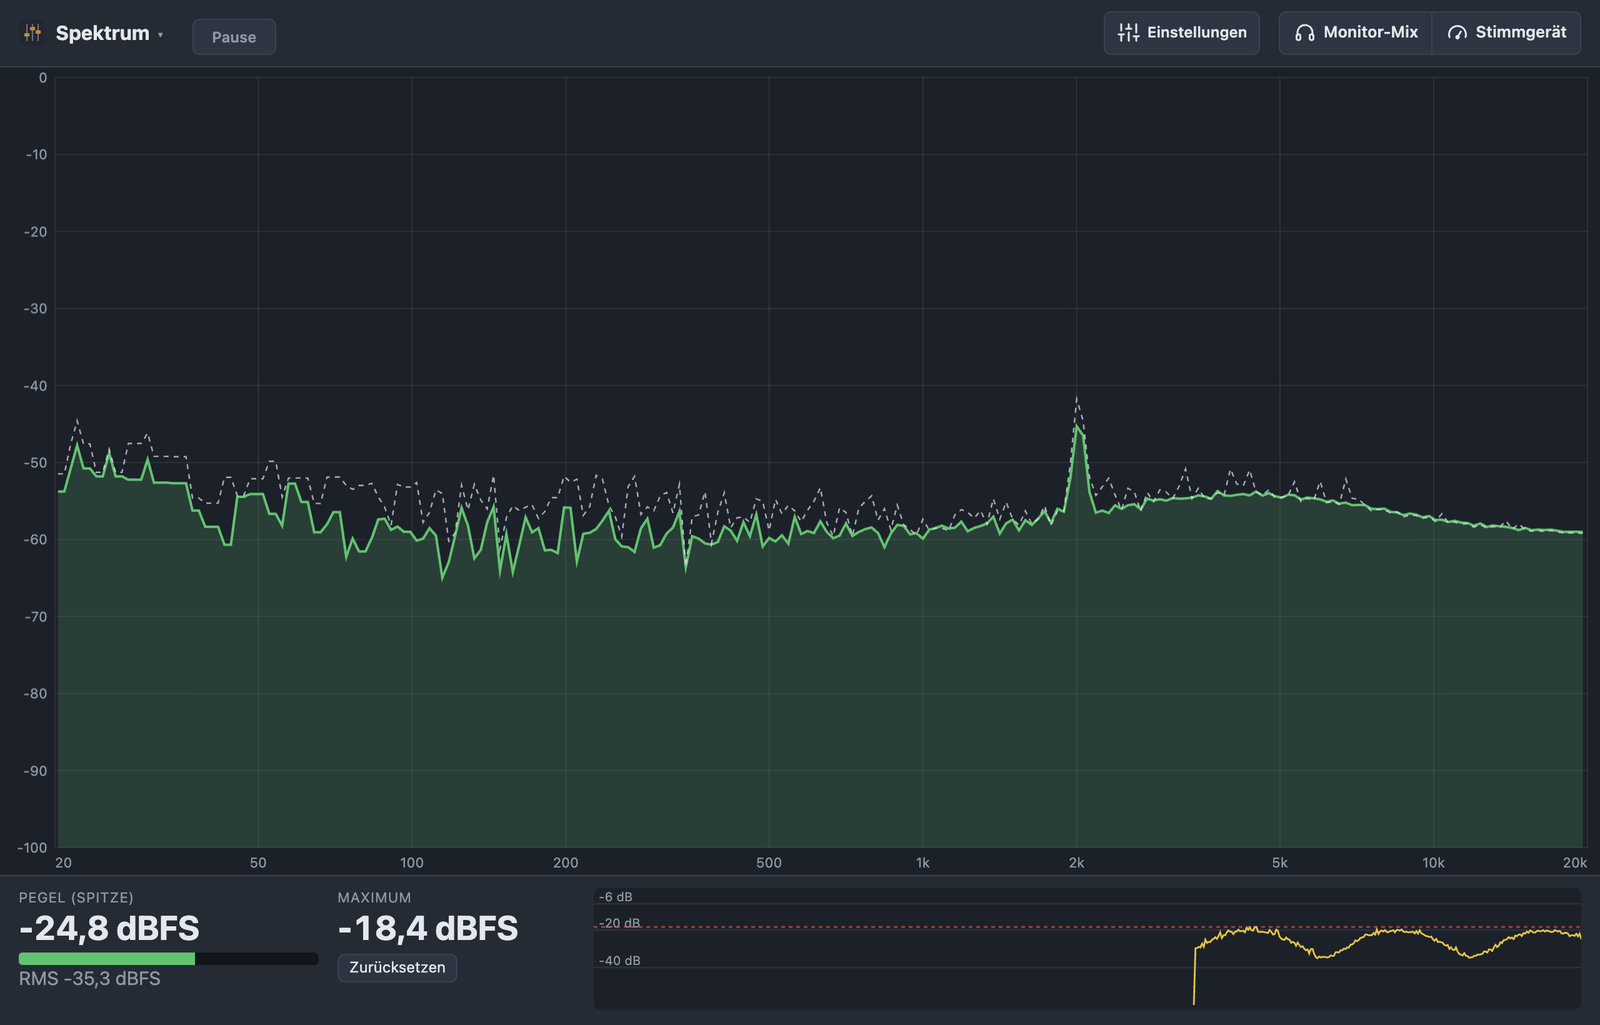The height and width of the screenshot is (1025, 1600).
Task: Click the -24,8 dBFS peak level value
Action: tap(109, 929)
